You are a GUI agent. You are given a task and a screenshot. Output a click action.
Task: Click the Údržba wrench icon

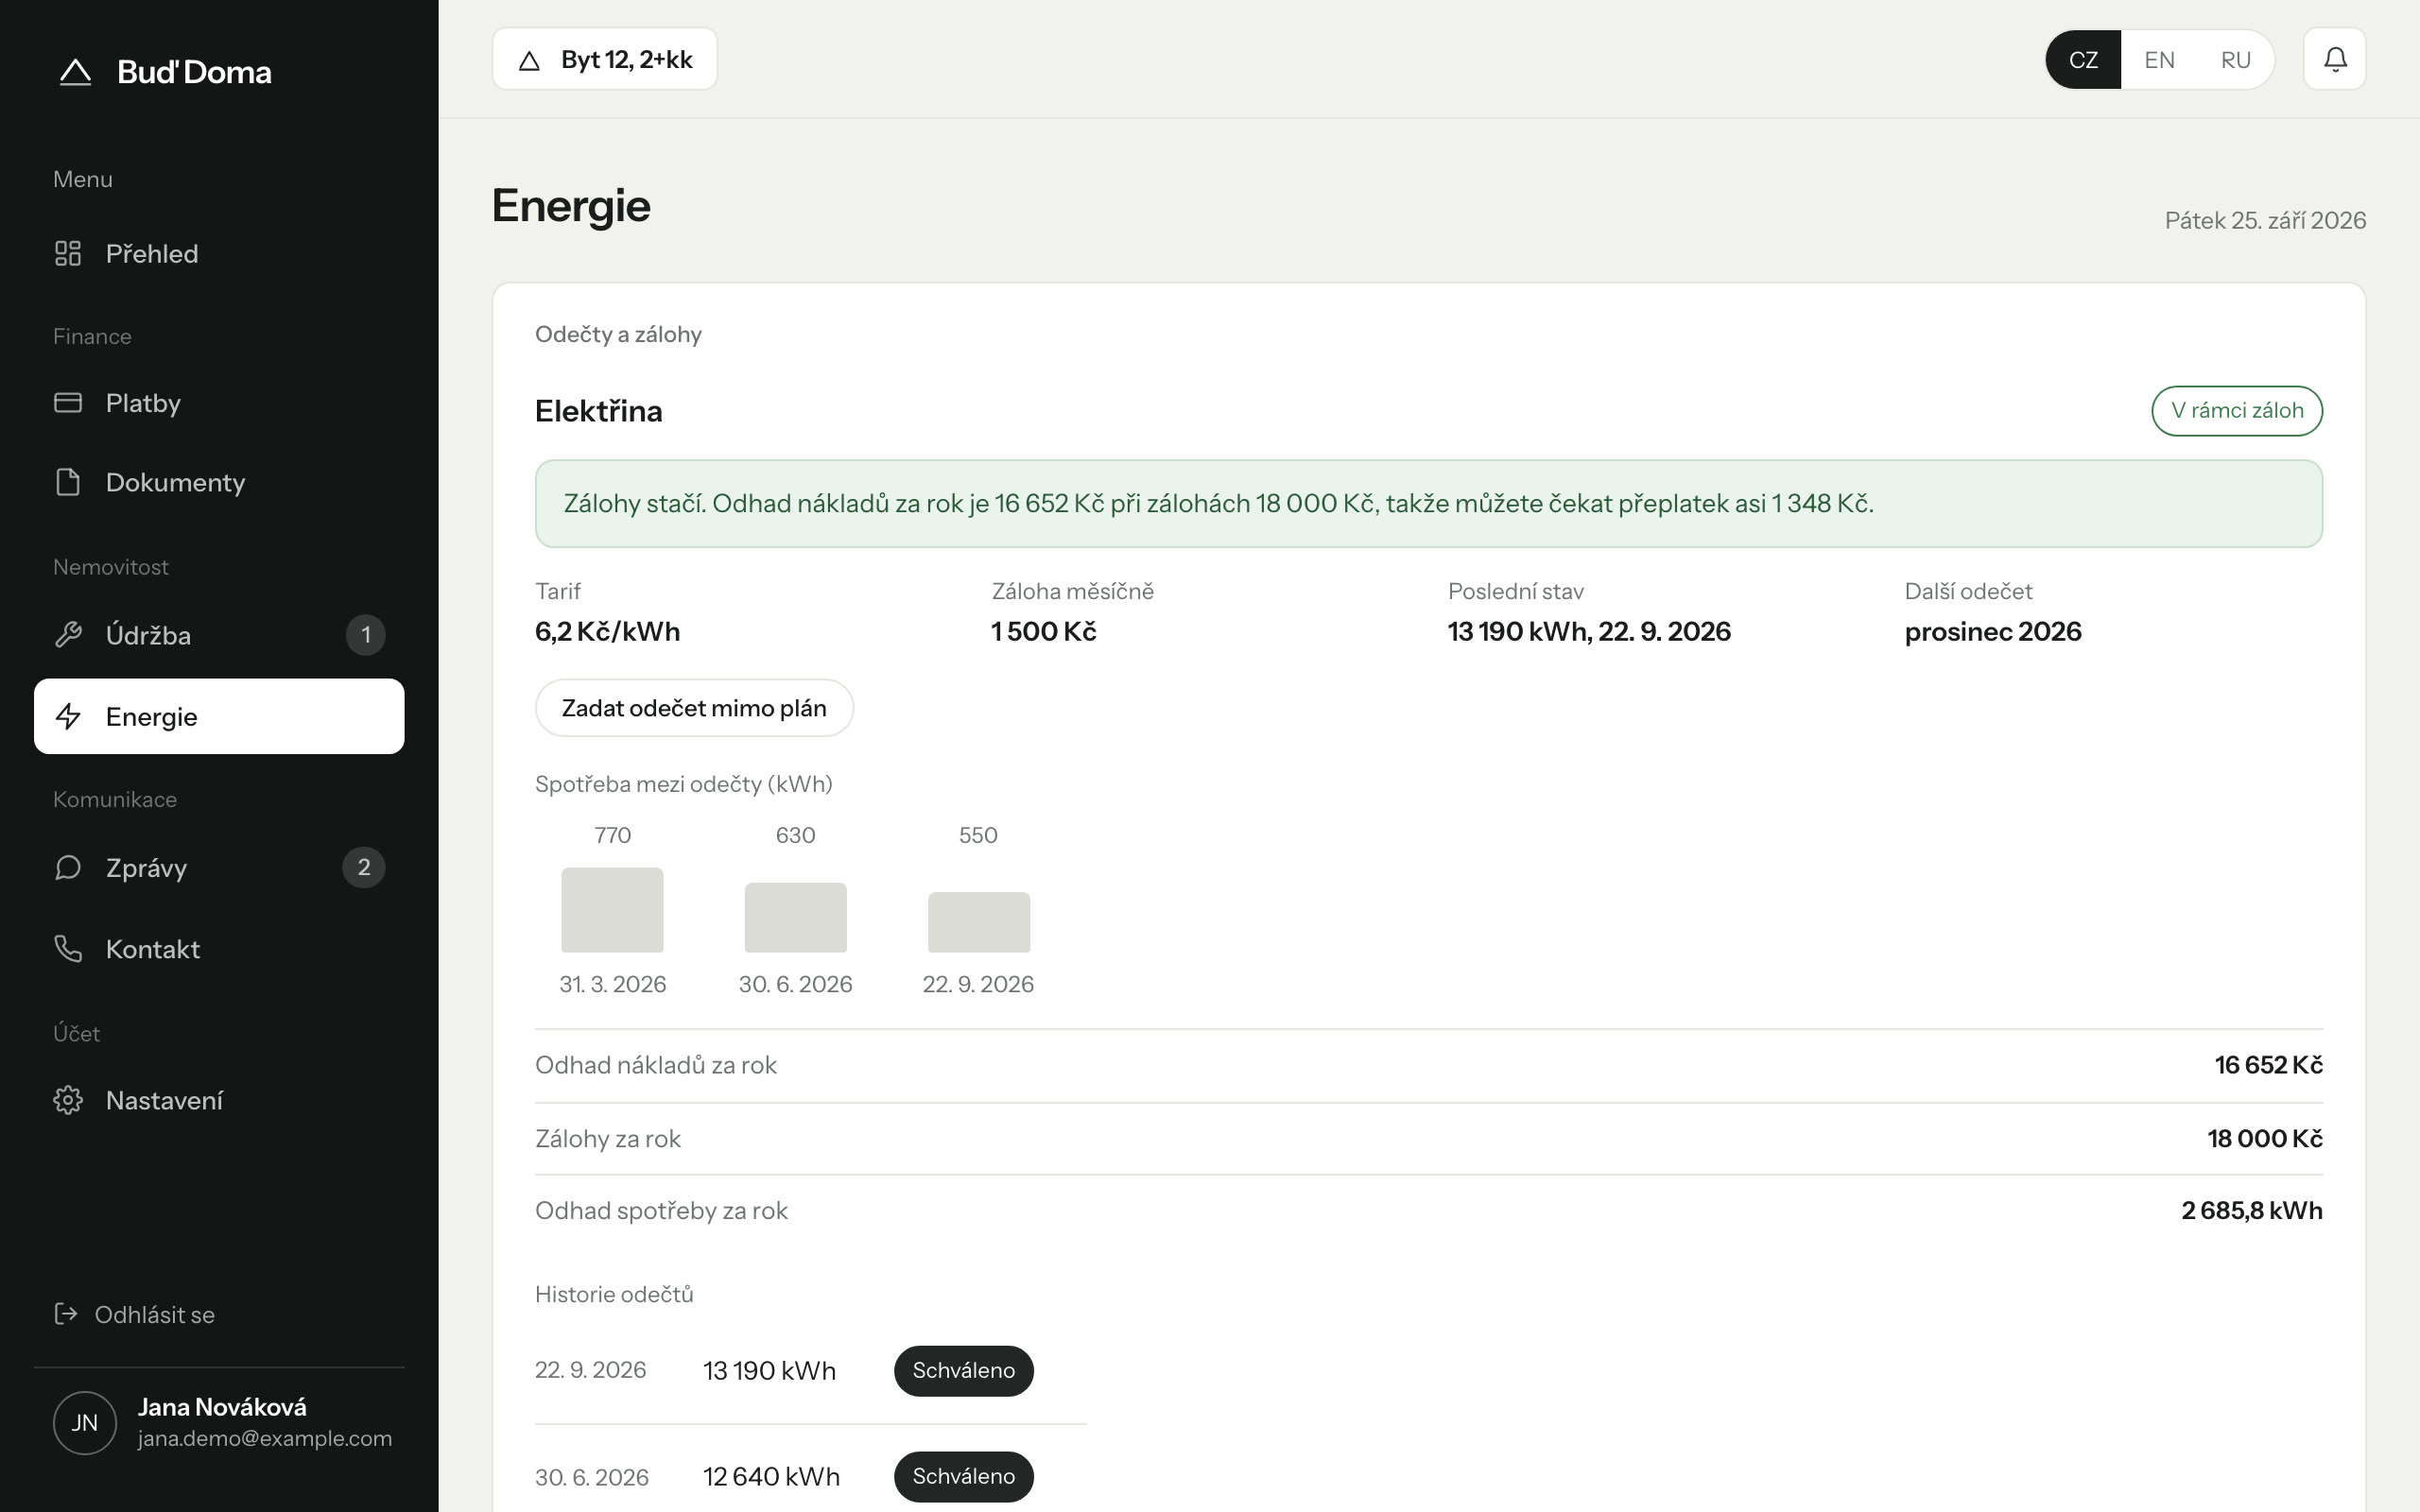pos(68,635)
